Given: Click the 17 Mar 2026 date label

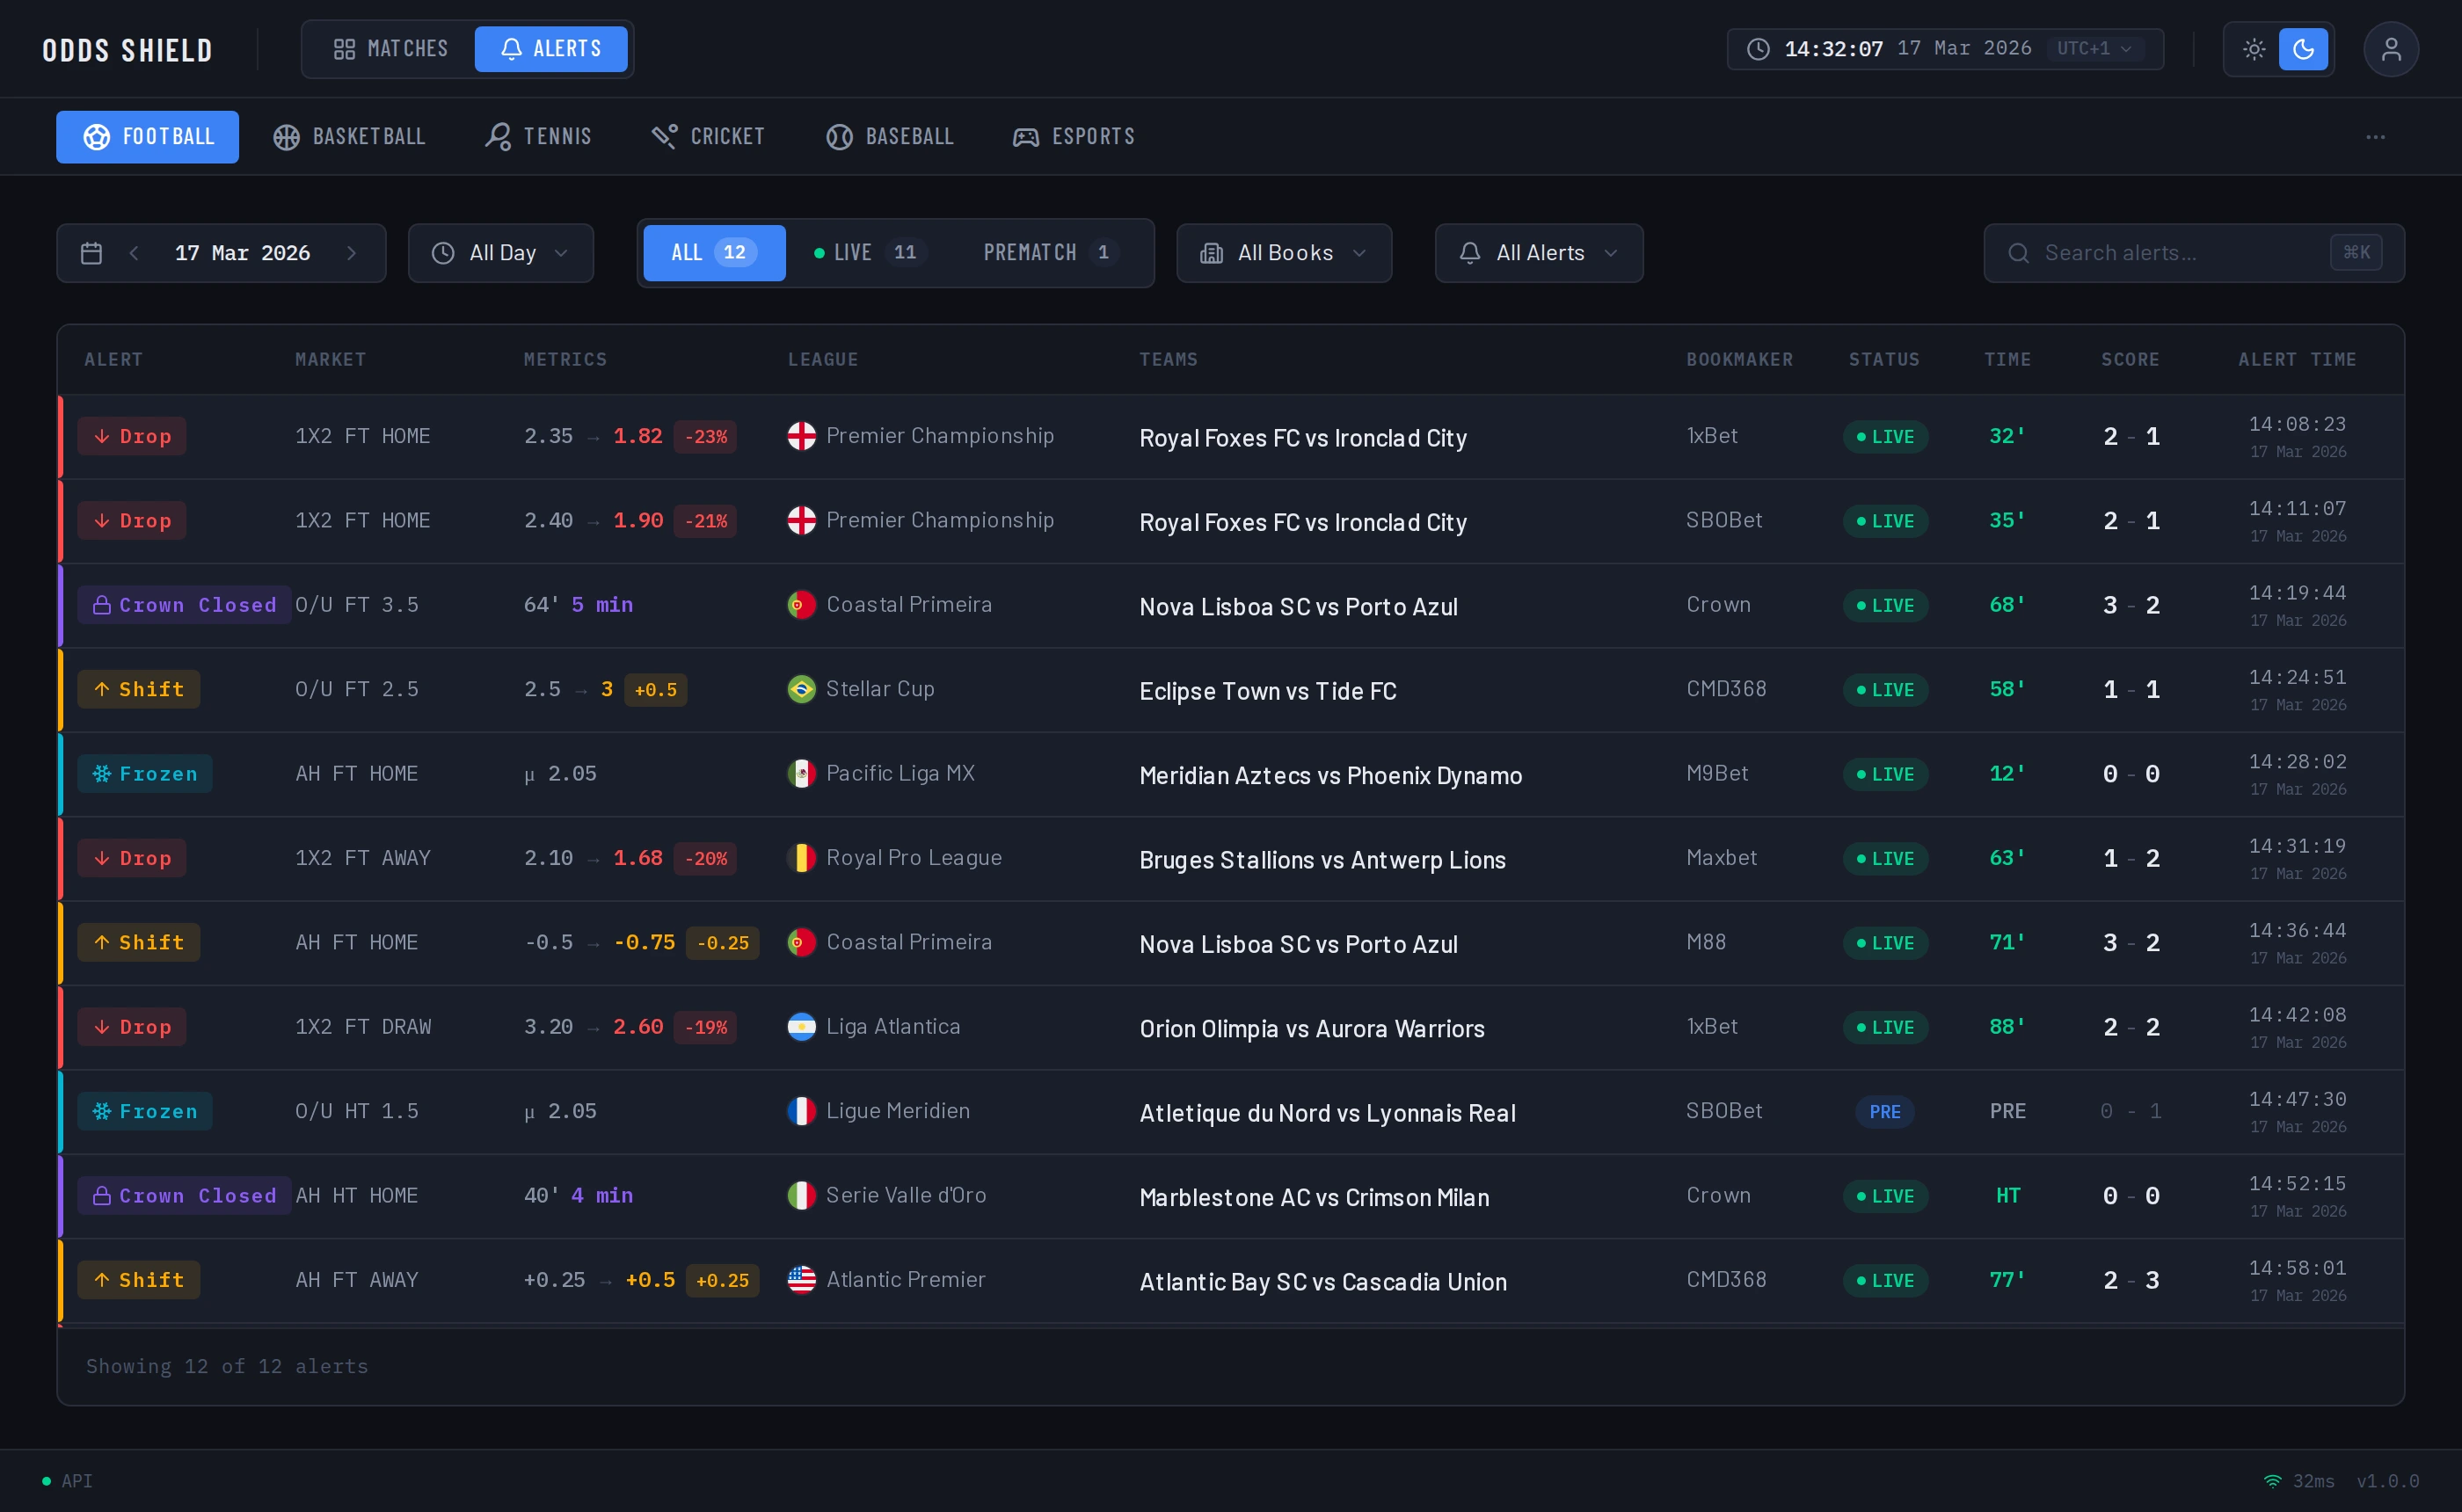Looking at the screenshot, I should 242,253.
